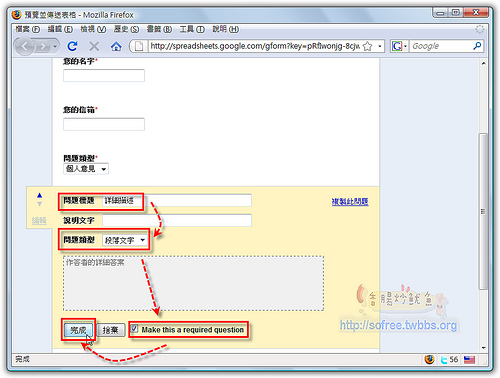The height and width of the screenshot is (378, 500).
Task: Close the Firefox window
Action: point(476,13)
